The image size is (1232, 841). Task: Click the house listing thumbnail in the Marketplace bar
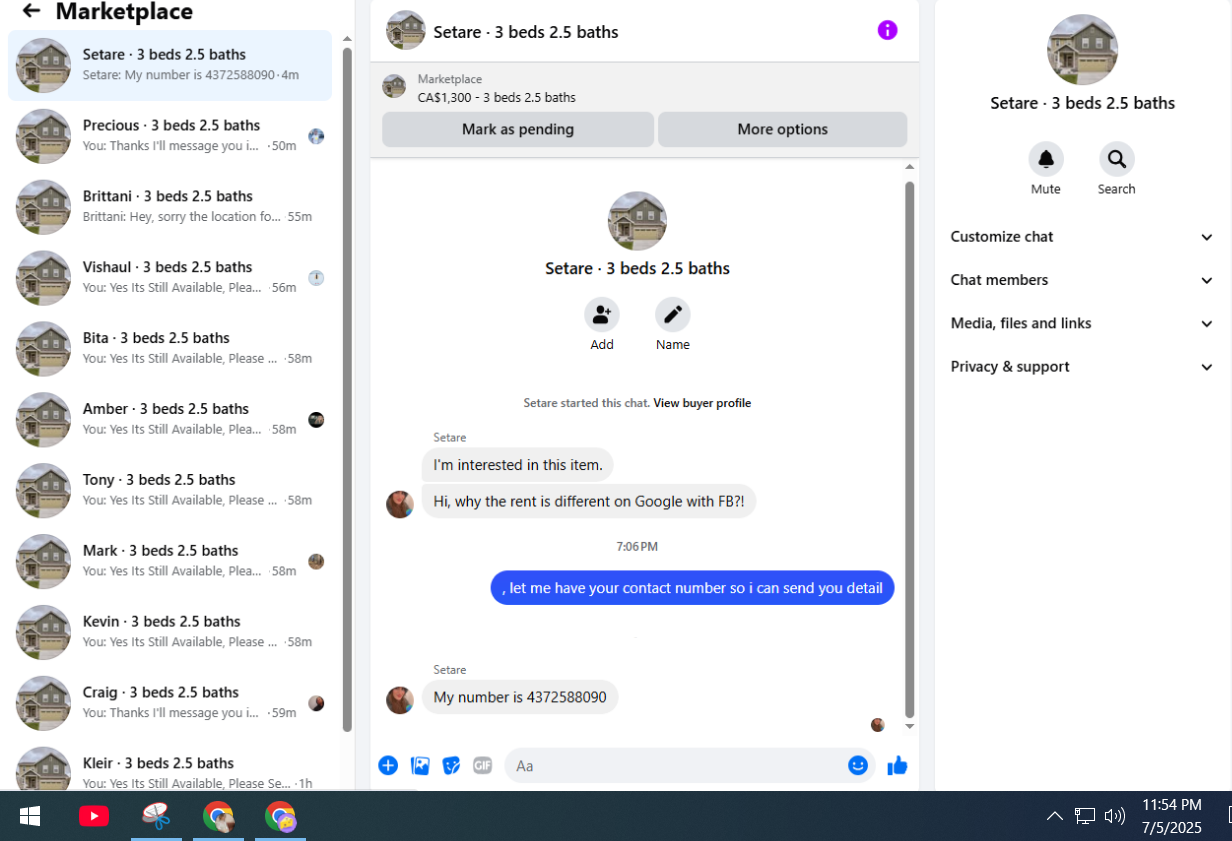[394, 86]
